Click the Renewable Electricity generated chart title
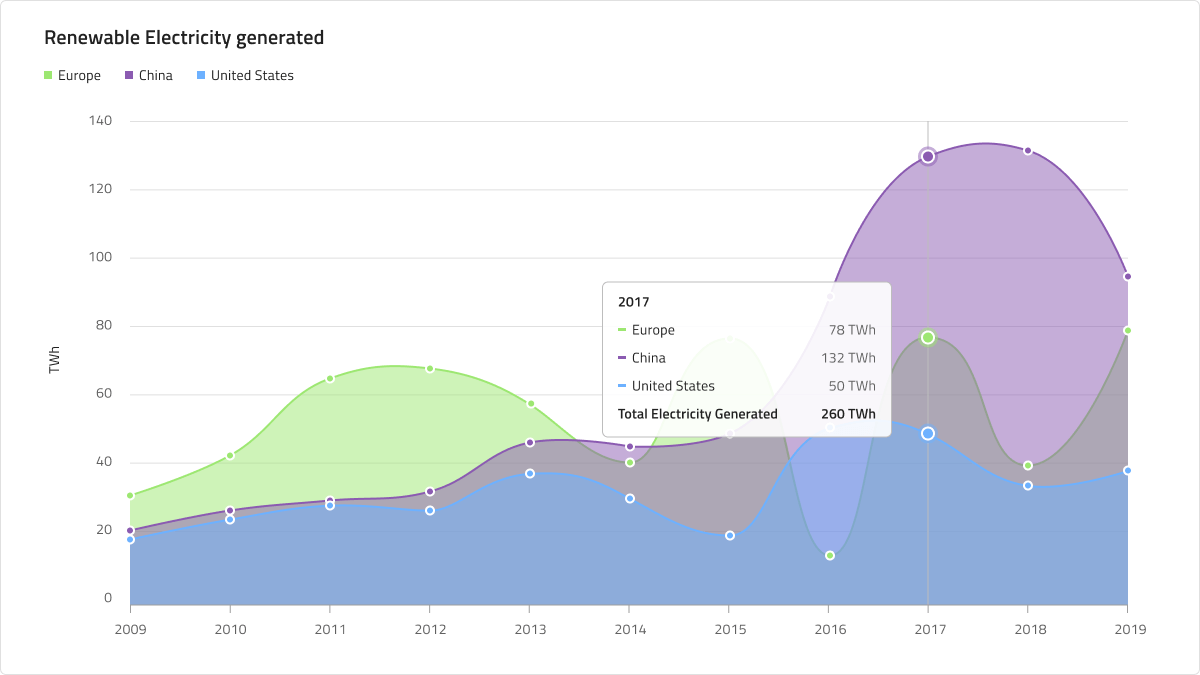The image size is (1200, 675). pyautogui.click(x=184, y=38)
